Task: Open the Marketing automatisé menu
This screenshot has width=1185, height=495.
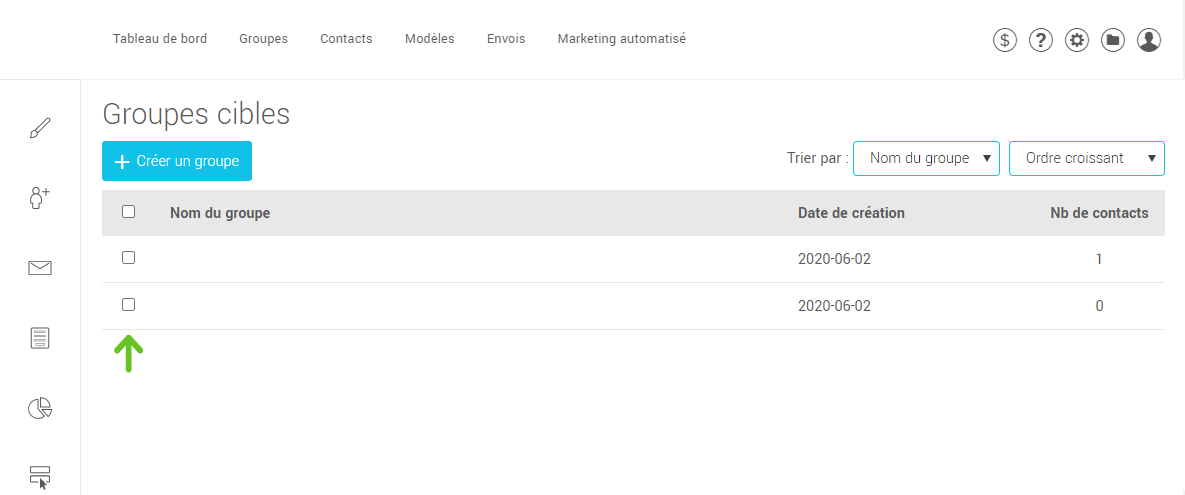Action: (621, 39)
